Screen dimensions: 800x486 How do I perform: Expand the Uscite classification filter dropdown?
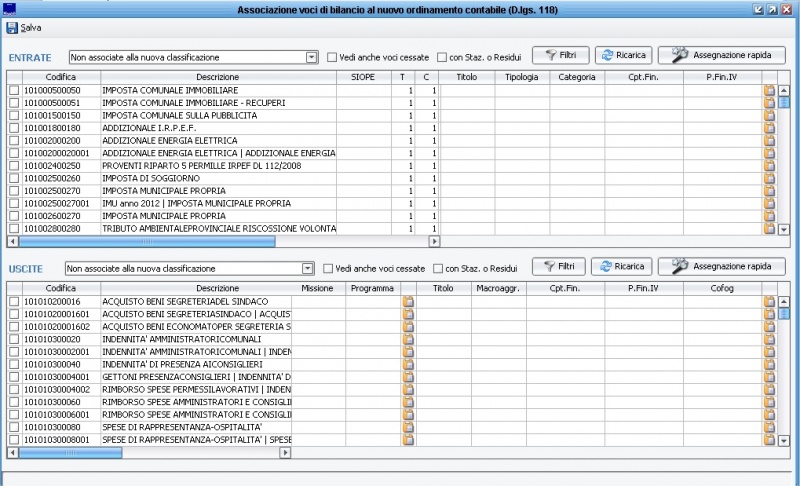(x=308, y=268)
